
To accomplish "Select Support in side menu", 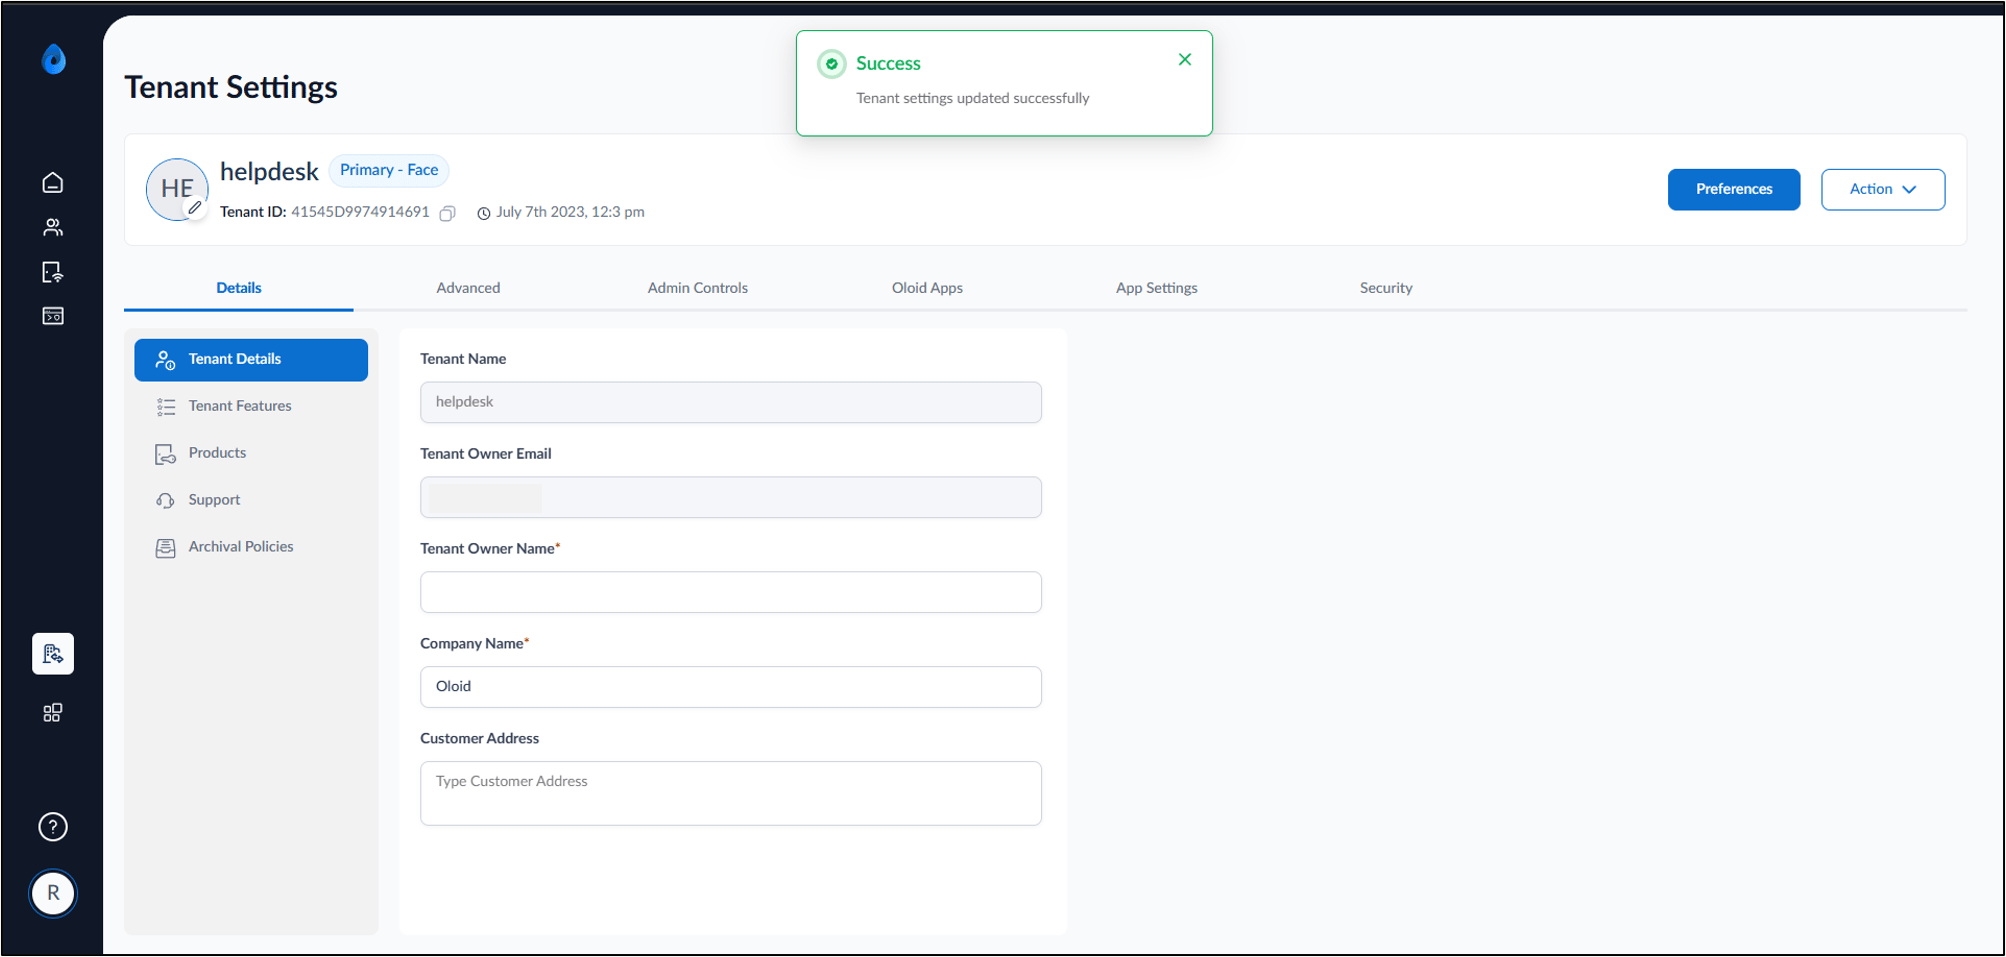I will coord(251,500).
